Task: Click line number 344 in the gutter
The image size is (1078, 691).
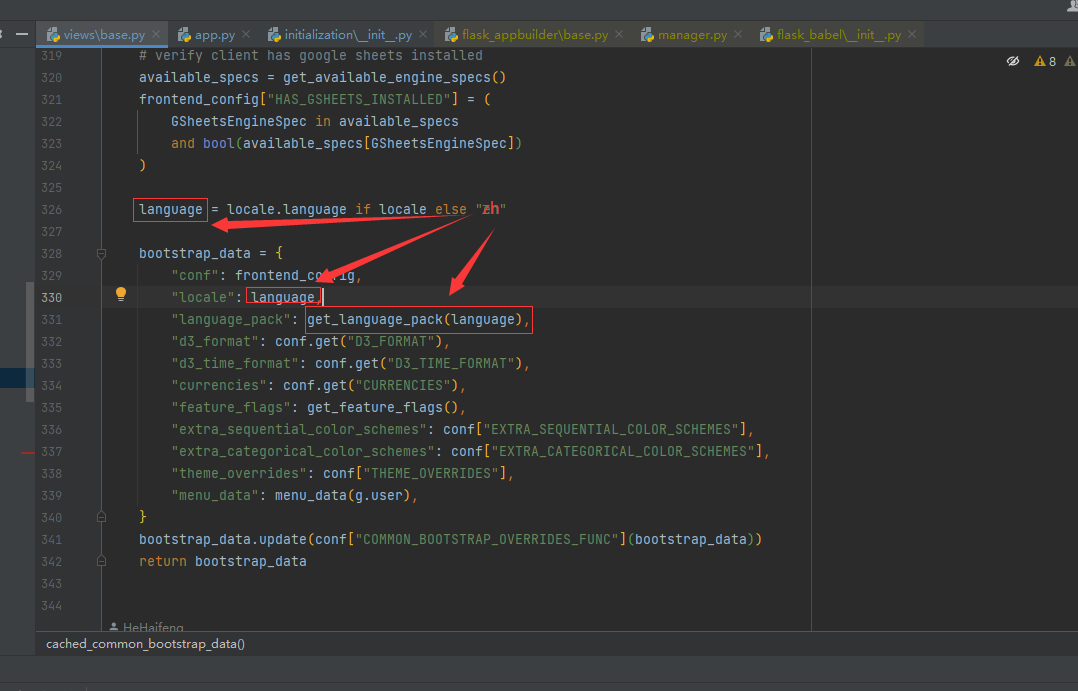Action: coord(52,606)
